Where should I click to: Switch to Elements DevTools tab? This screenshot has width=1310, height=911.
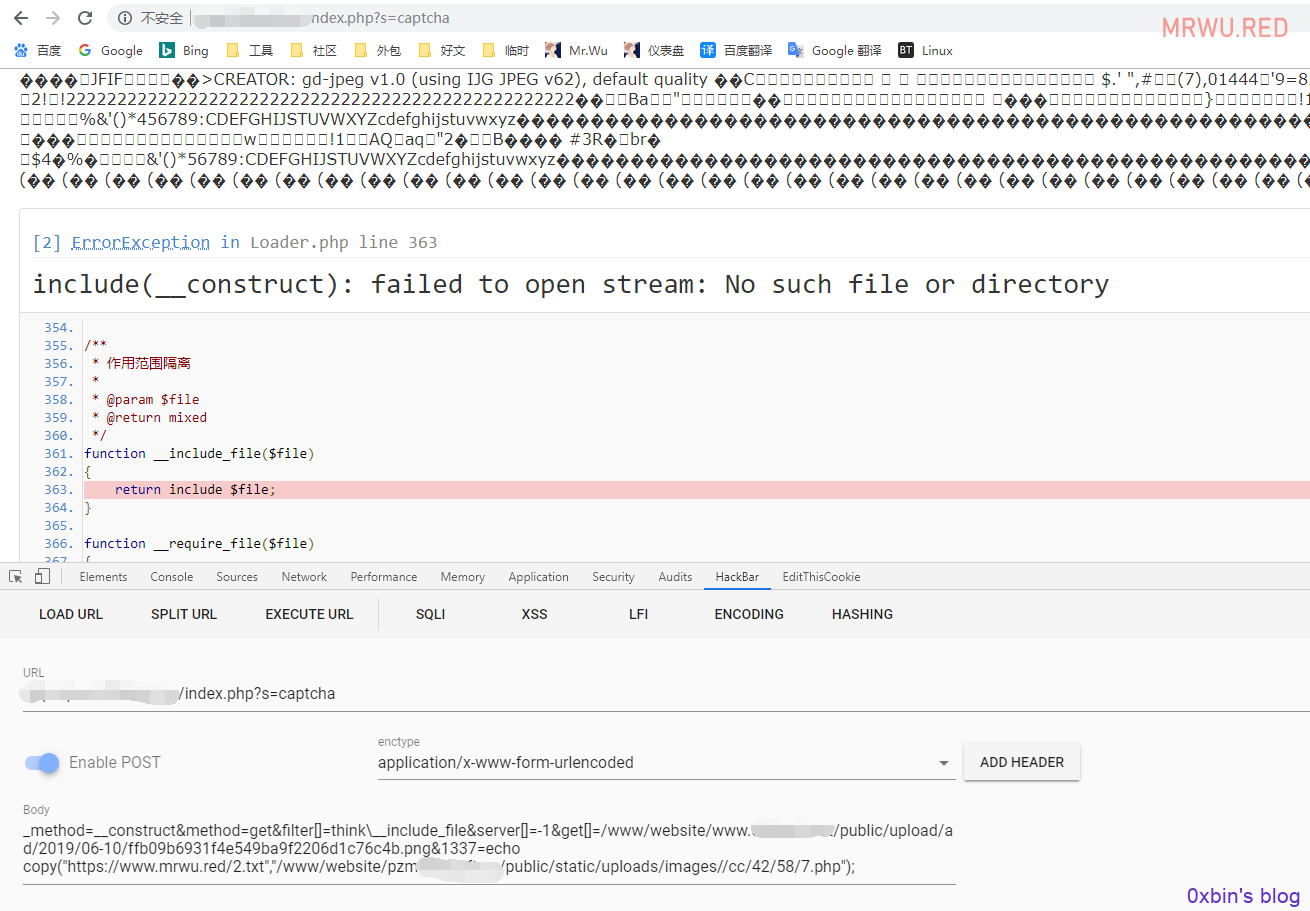103,577
